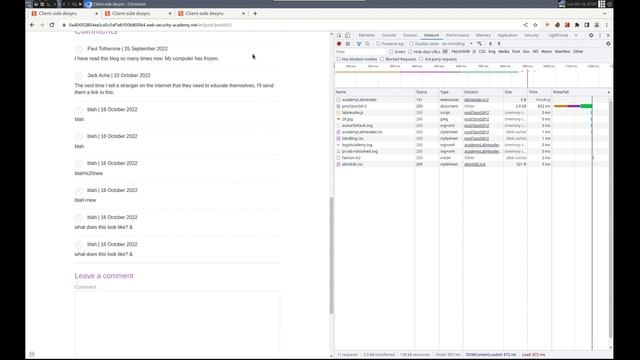640x360 pixels.
Task: Click the network Filter text field
Action: pyautogui.click(x=360, y=52)
